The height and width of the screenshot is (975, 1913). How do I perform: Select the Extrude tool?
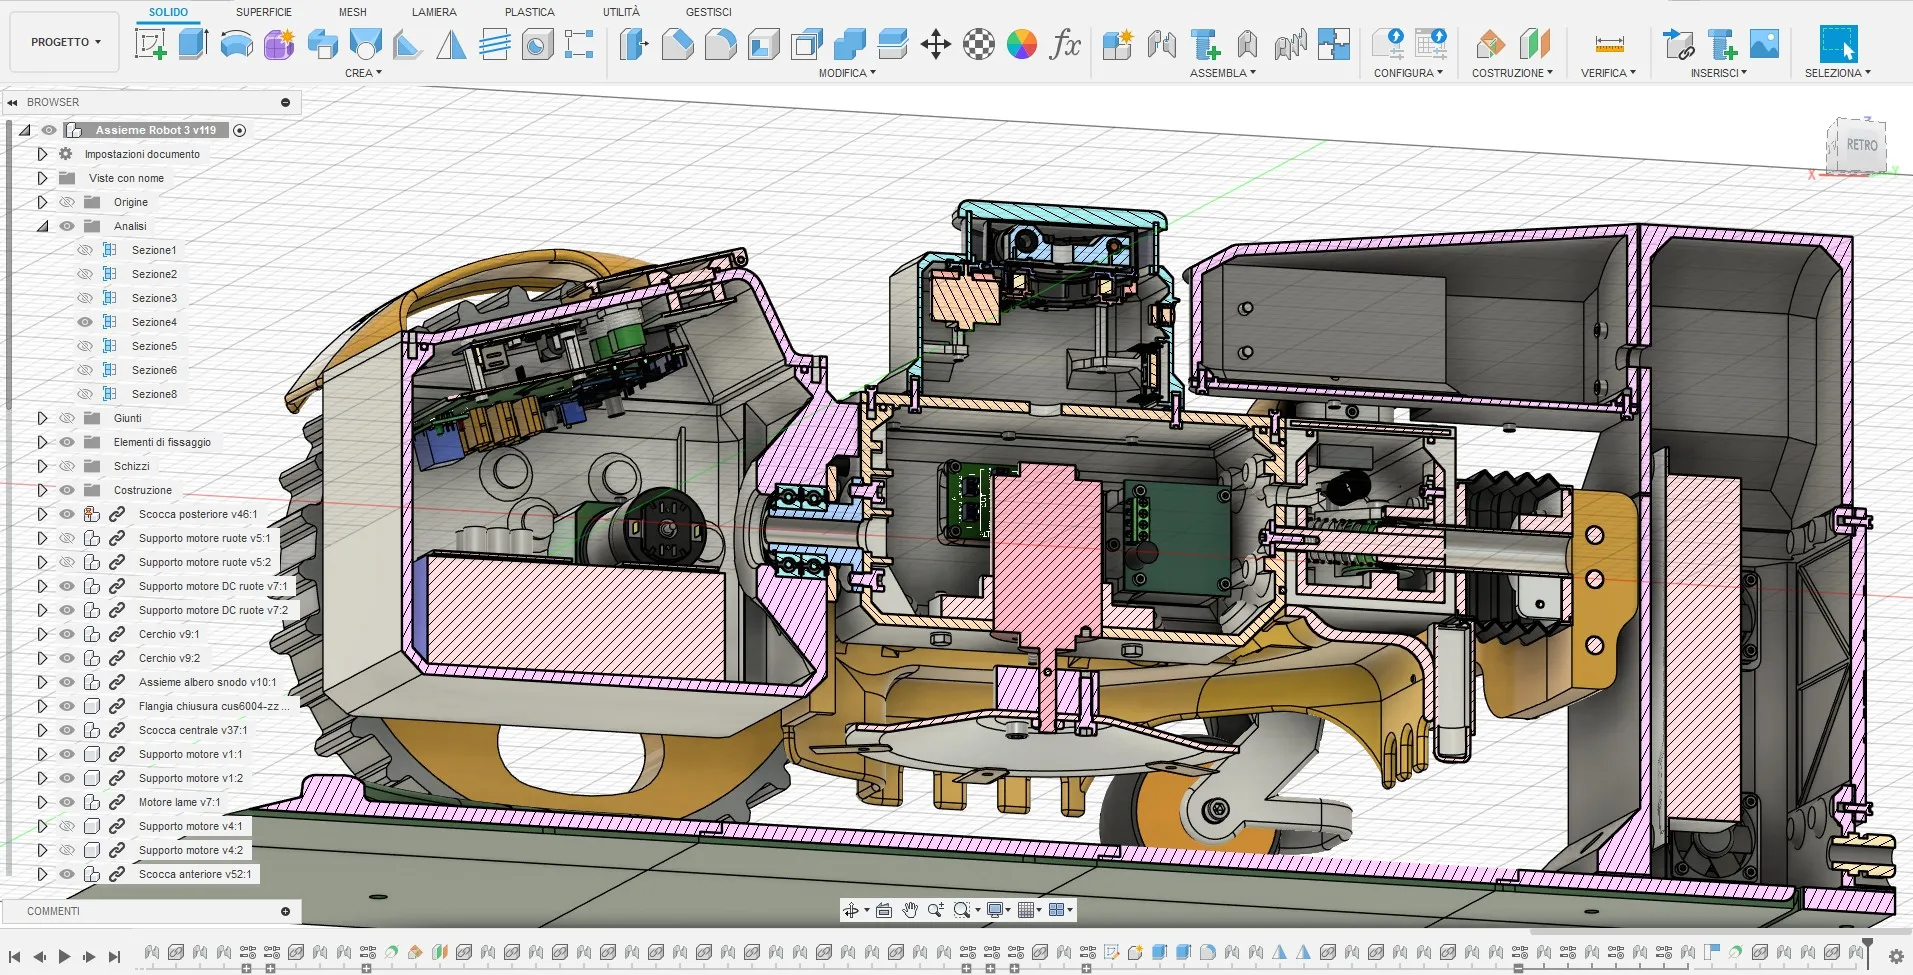pyautogui.click(x=193, y=44)
